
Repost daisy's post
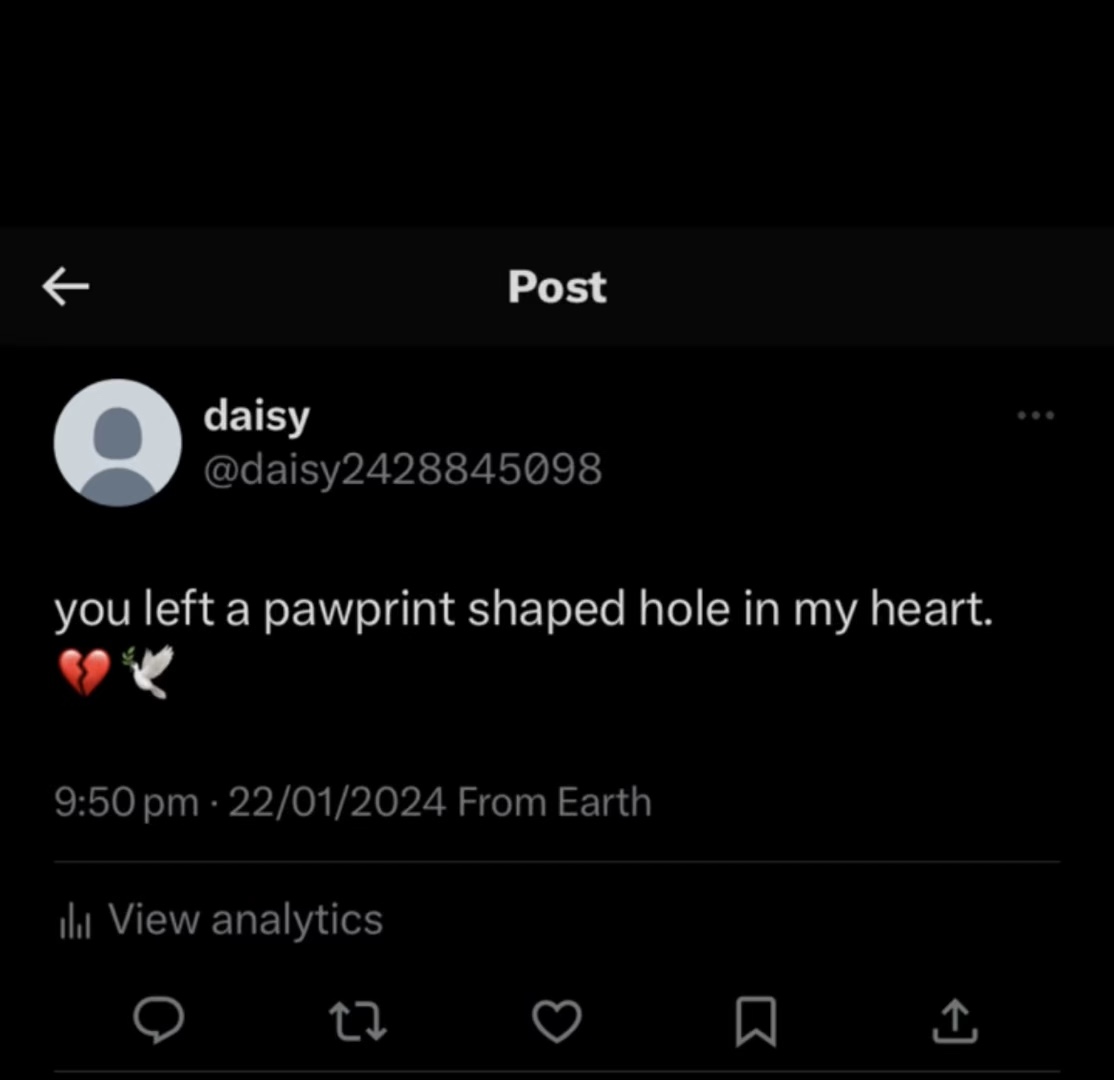358,1022
